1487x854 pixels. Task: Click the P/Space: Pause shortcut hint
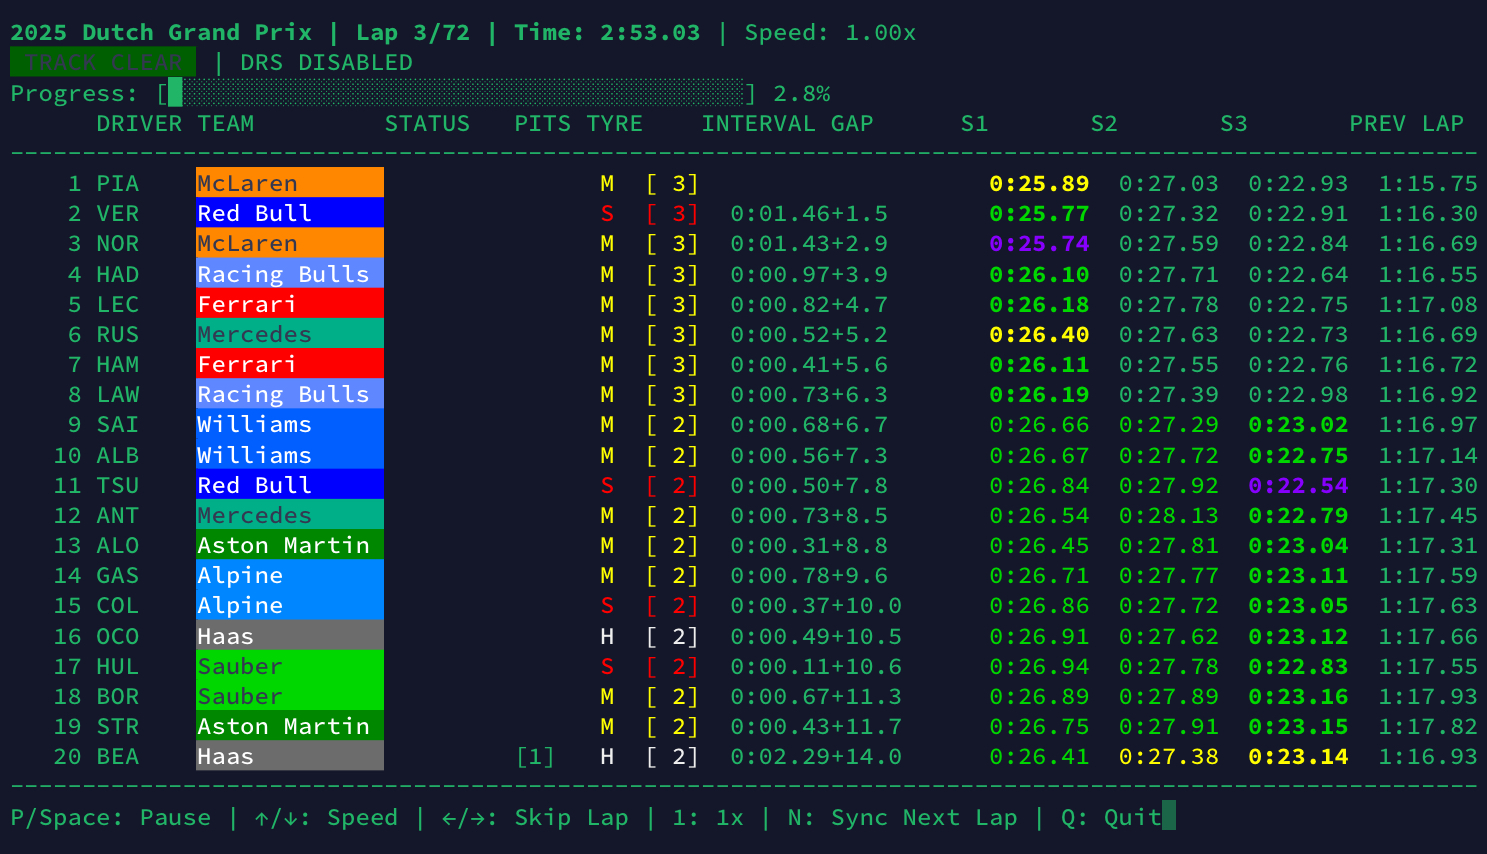(111, 817)
